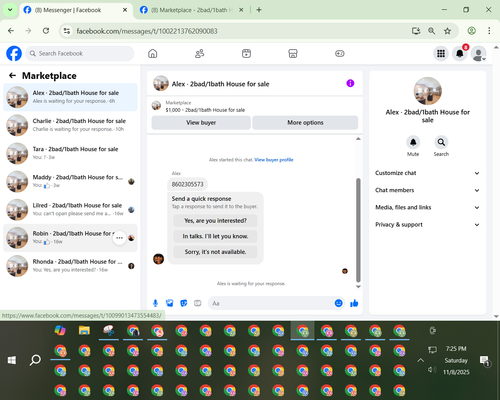The image size is (500, 400).
Task: Open Chrome zoom magnifier in address bar
Action: pos(431,31)
